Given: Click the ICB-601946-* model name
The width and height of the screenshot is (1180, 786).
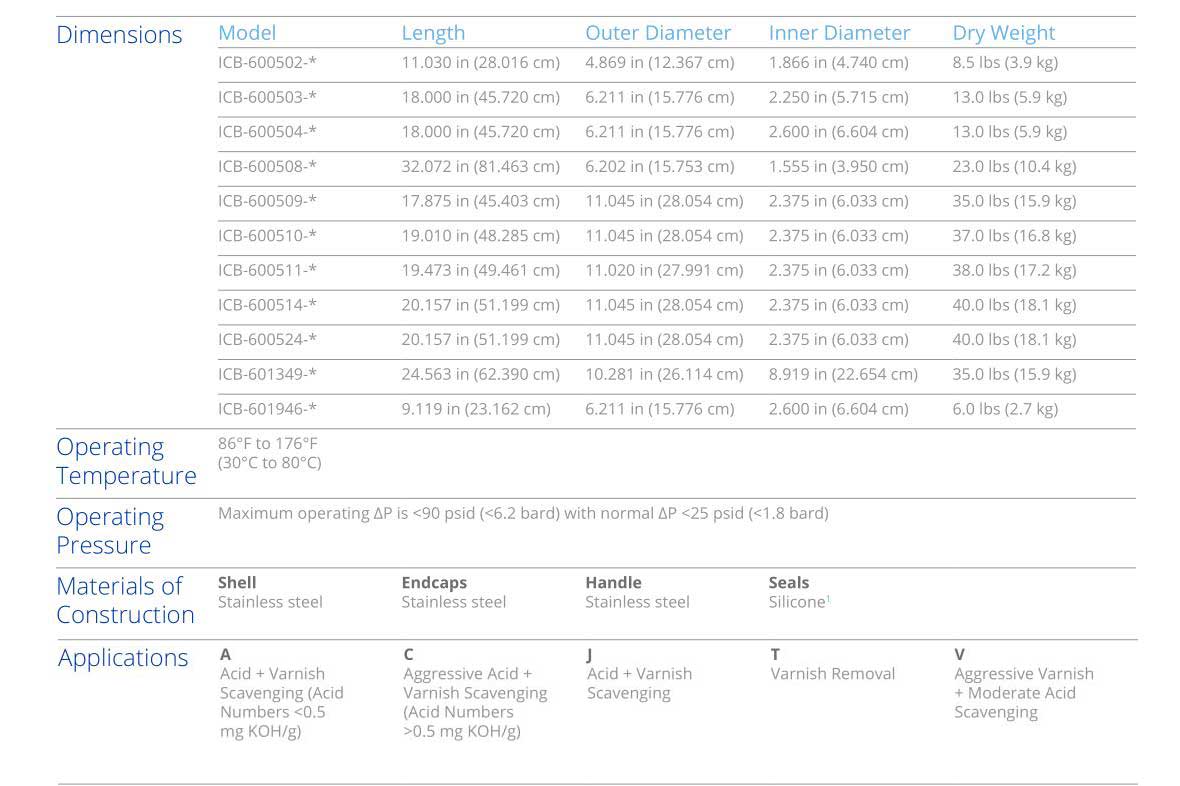Looking at the screenshot, I should click(x=267, y=409).
